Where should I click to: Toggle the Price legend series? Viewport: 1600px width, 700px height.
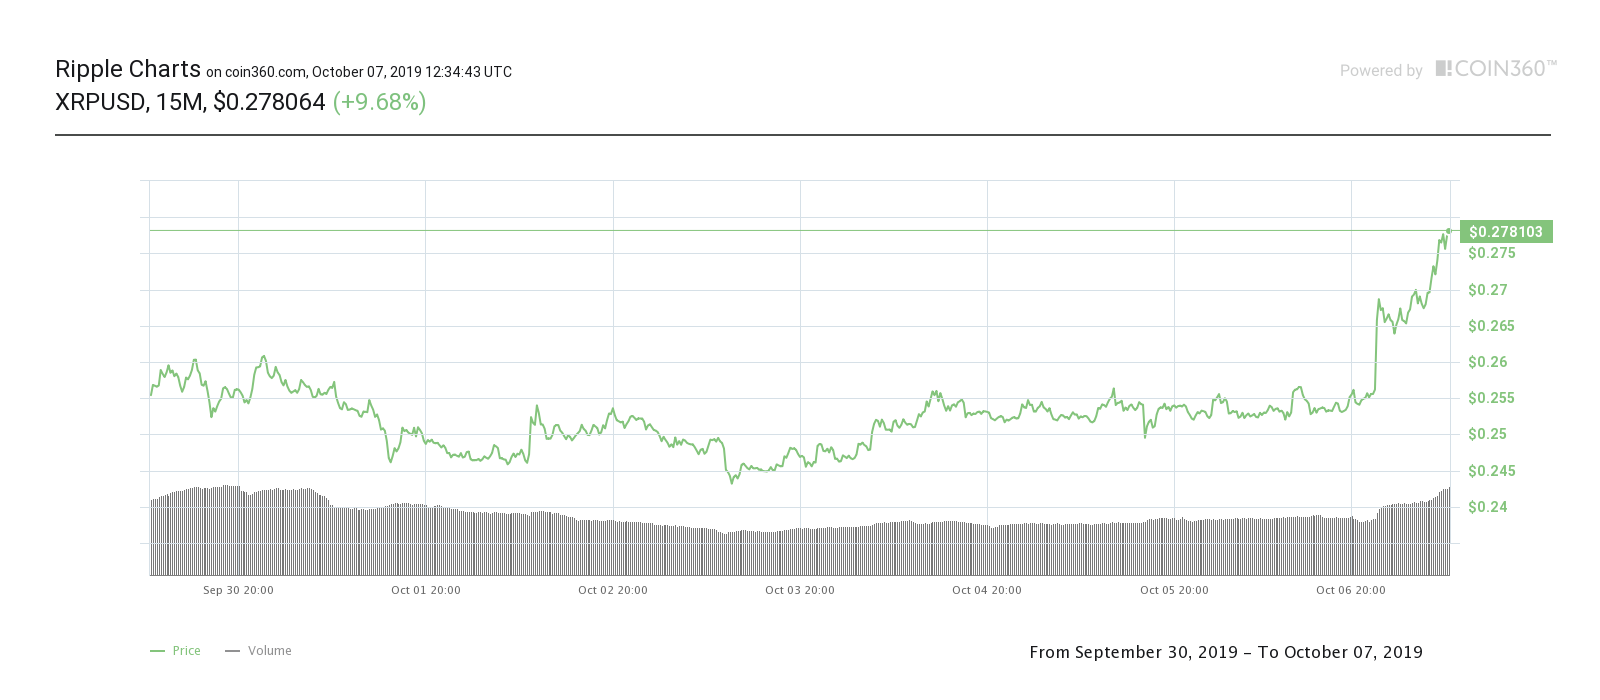(x=175, y=651)
